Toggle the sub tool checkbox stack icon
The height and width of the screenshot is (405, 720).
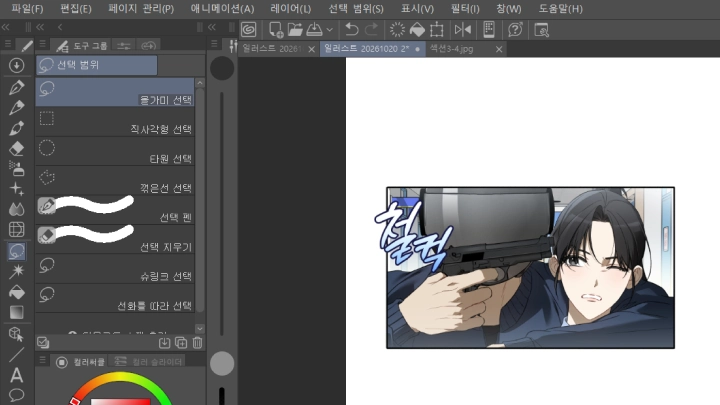click(x=43, y=343)
